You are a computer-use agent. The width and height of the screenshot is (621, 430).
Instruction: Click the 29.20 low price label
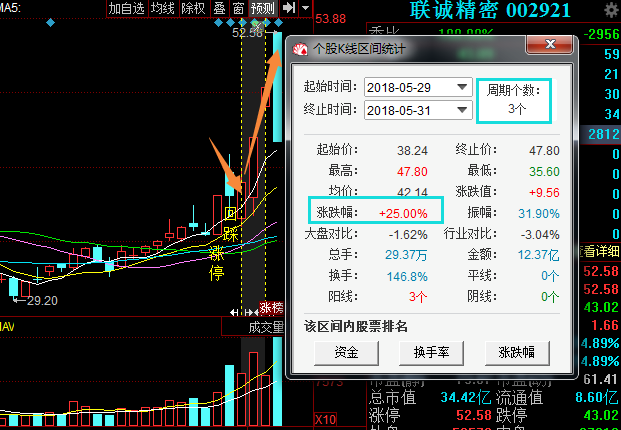[x=42, y=301]
